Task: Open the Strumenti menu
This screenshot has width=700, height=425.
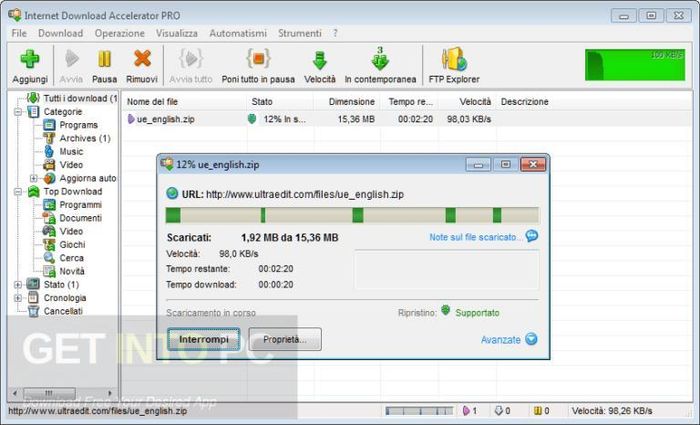Action: tap(300, 33)
